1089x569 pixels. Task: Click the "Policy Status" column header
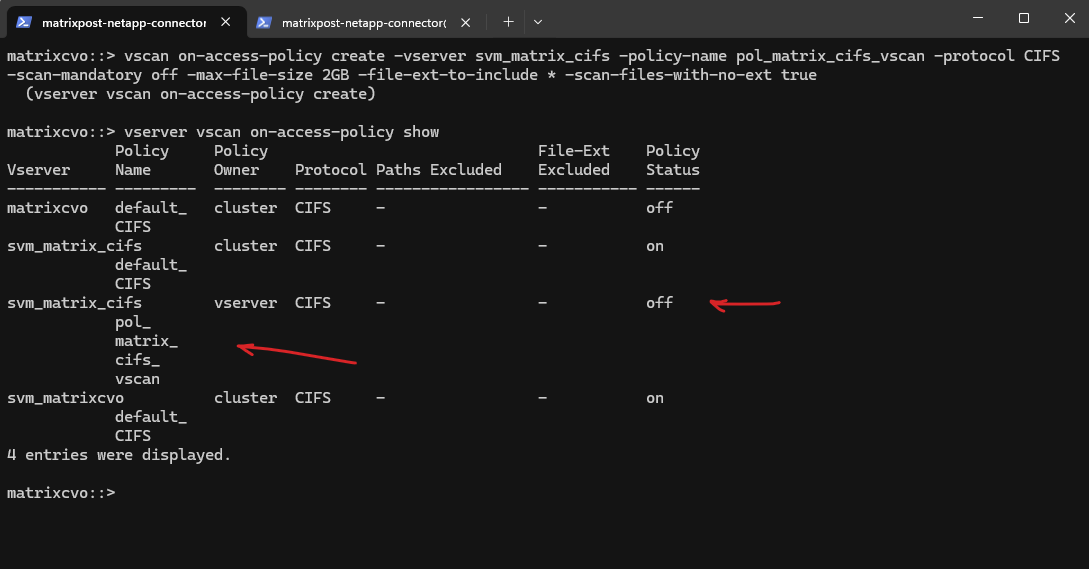tap(673, 160)
